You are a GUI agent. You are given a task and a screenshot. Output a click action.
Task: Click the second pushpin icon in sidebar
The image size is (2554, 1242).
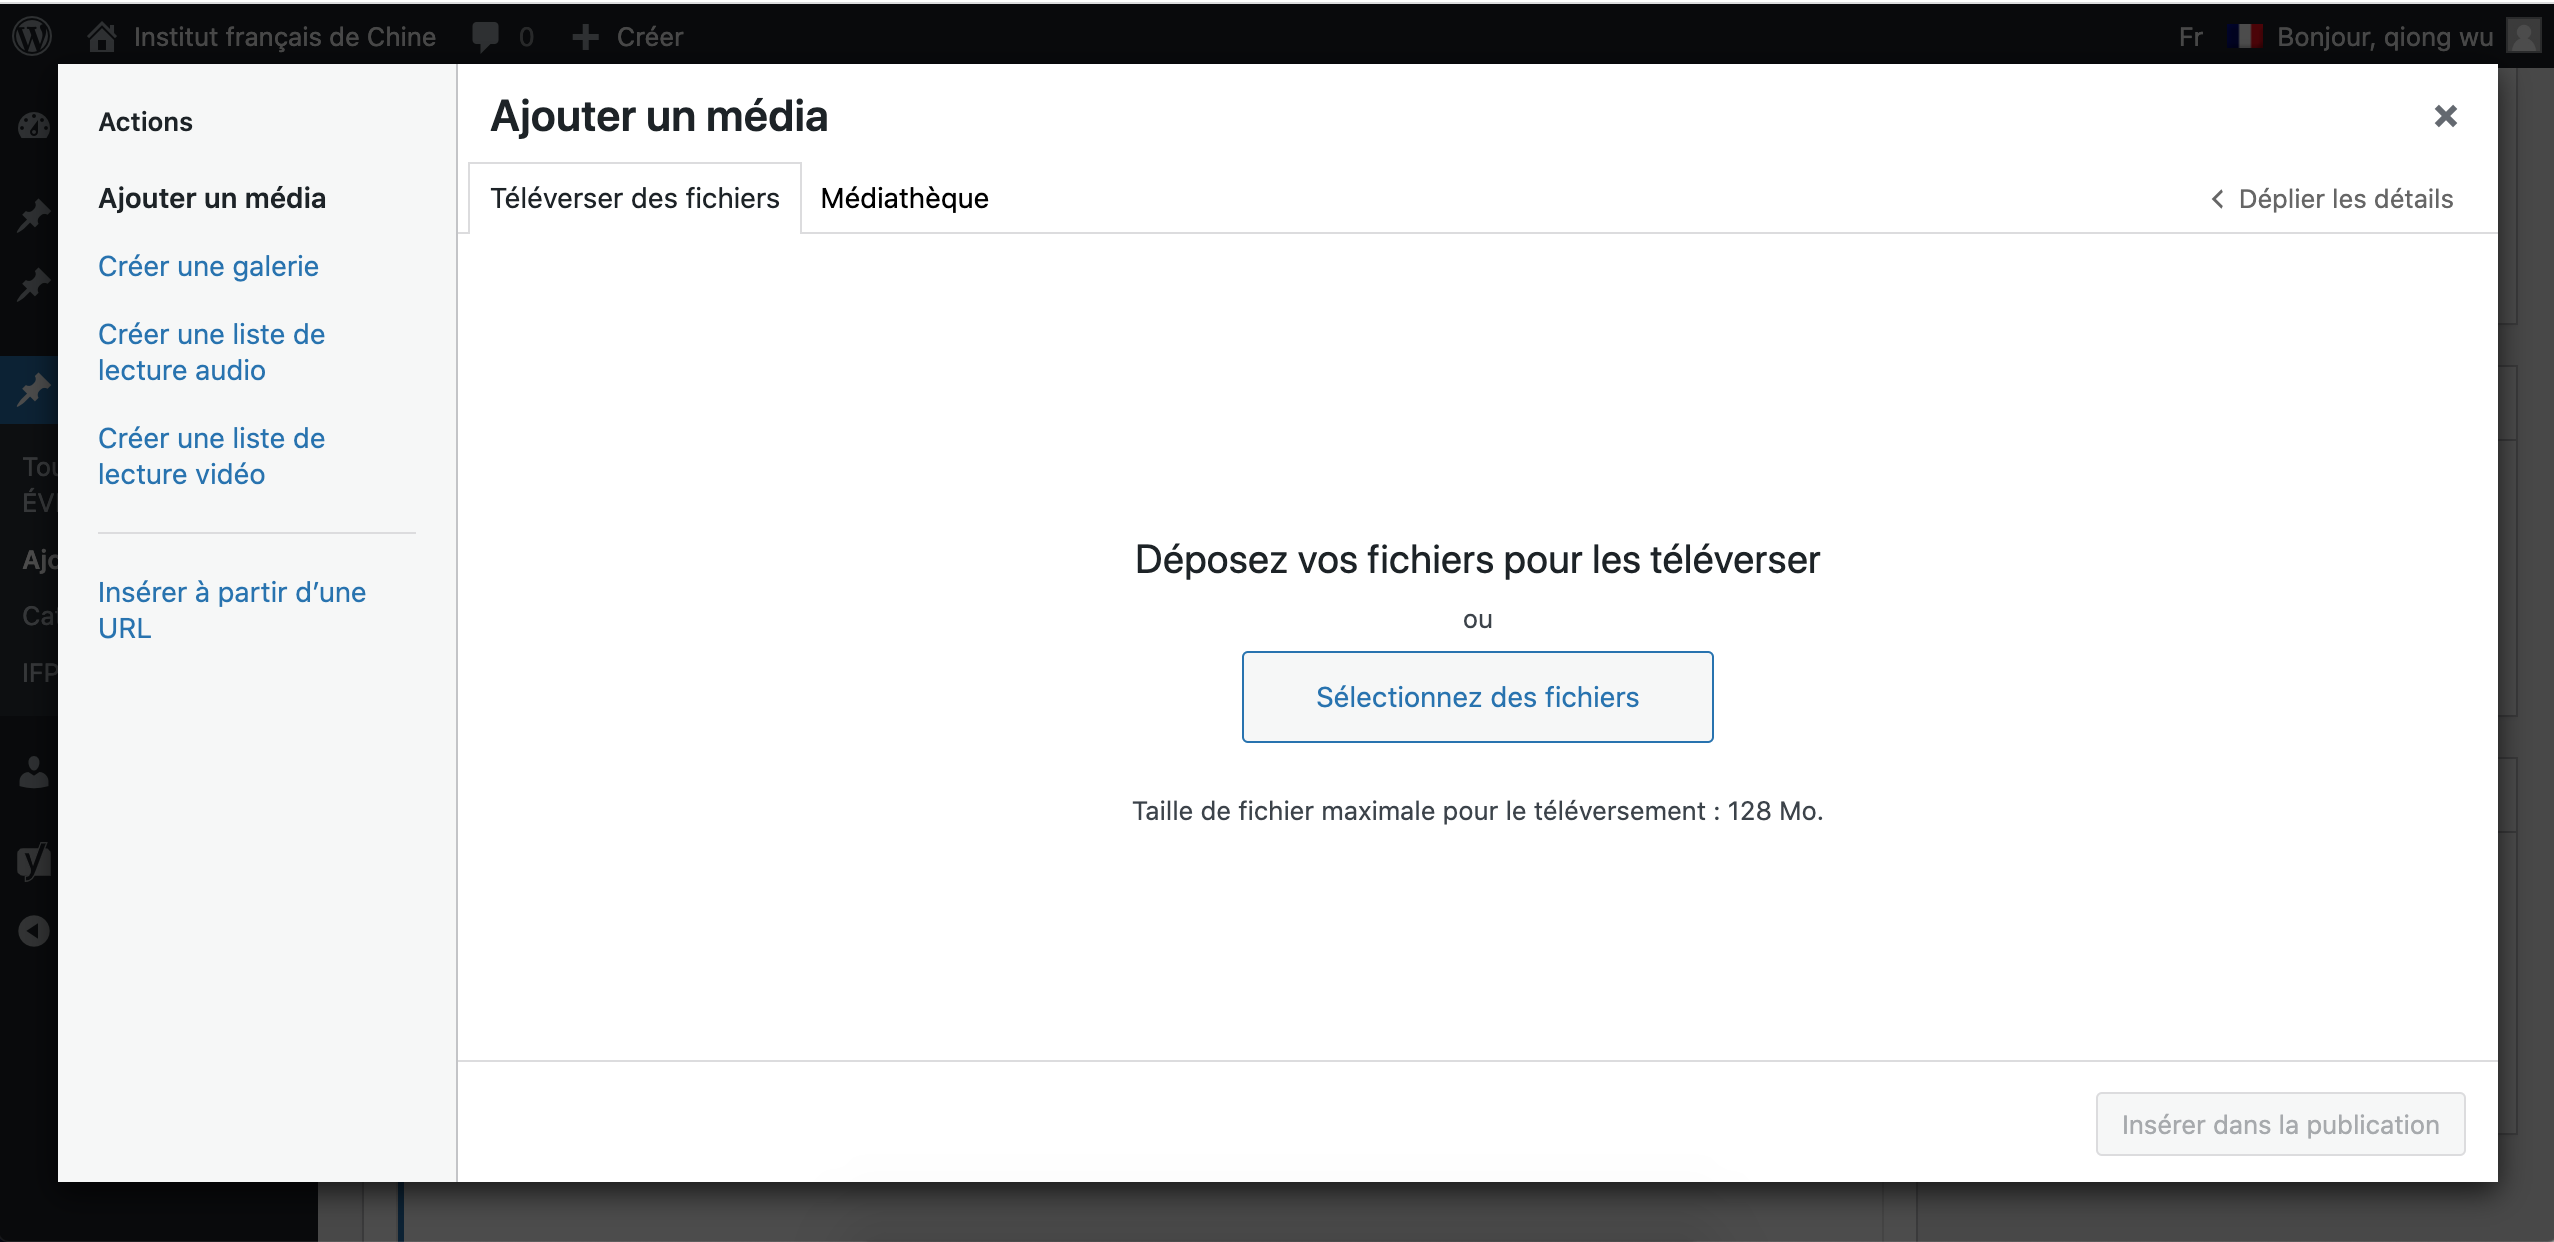pos(34,284)
